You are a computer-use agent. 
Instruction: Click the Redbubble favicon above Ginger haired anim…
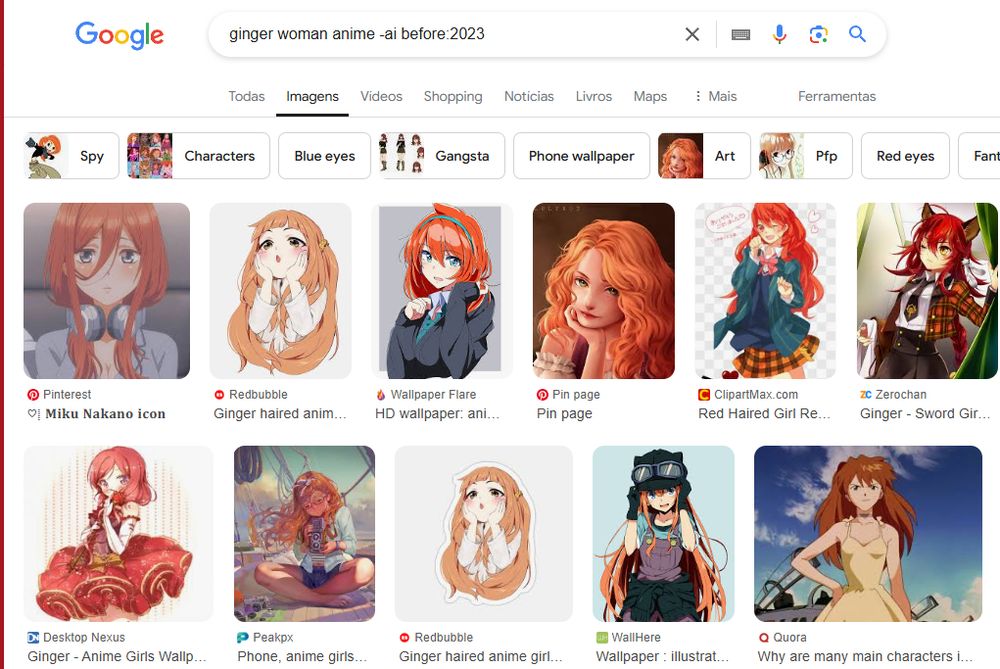point(219,395)
